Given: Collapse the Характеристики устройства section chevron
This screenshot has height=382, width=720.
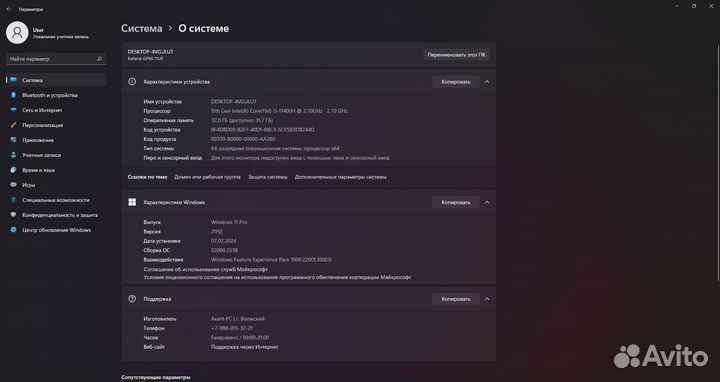Looking at the screenshot, I should [x=487, y=82].
